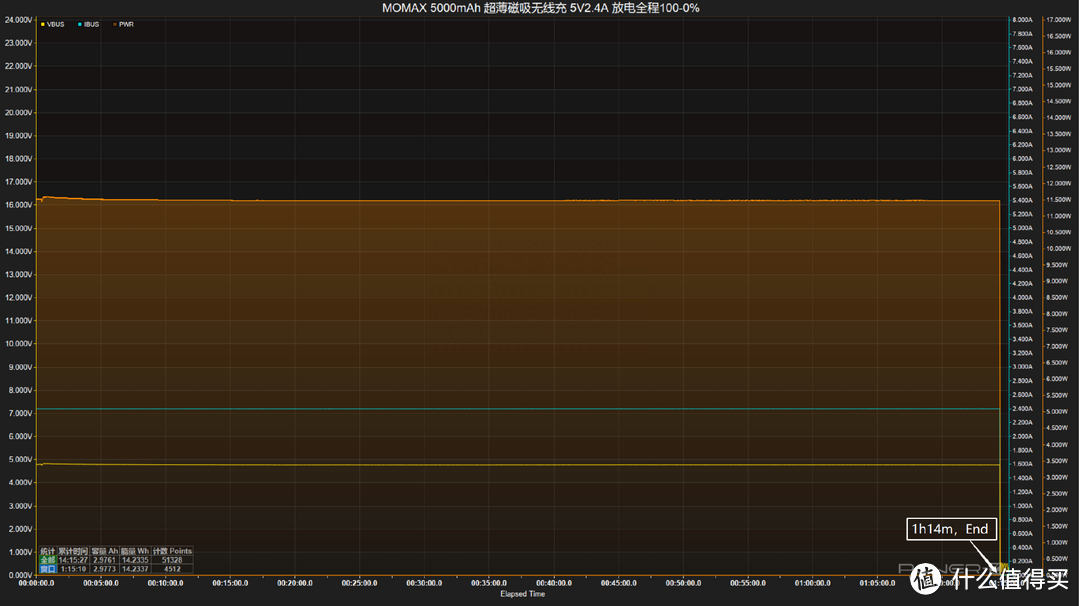The height and width of the screenshot is (606, 1080).
Task: Click the 5.000V voltage axis label
Action: [20, 459]
